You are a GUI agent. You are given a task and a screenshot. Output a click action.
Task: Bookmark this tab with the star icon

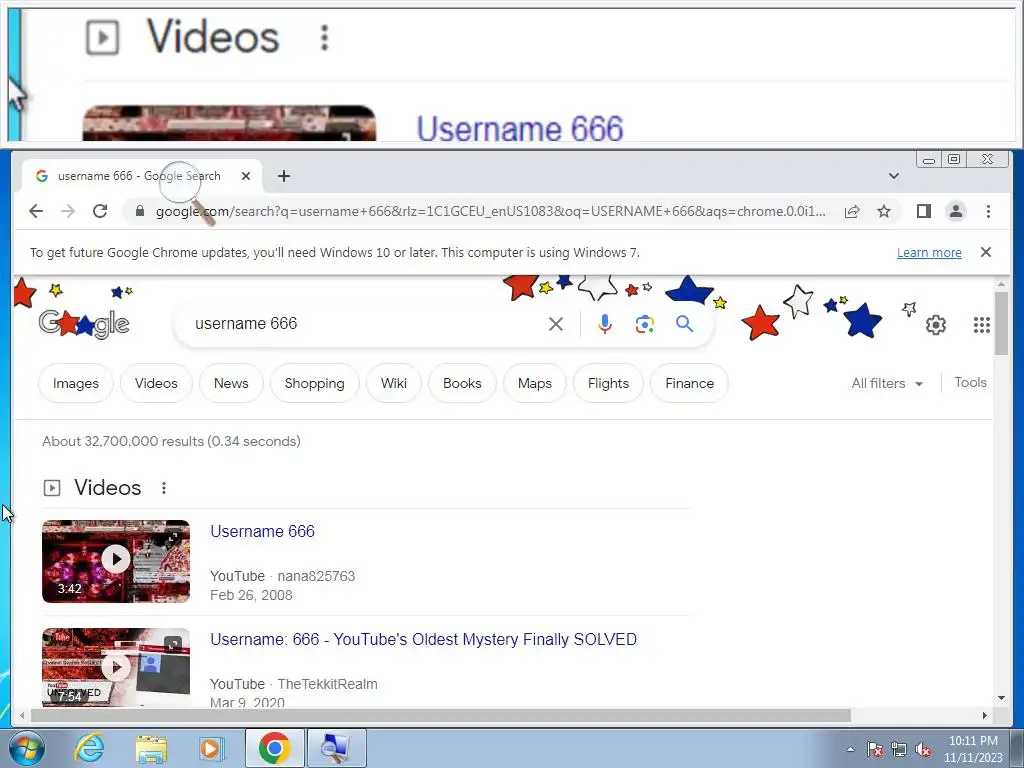(x=884, y=211)
